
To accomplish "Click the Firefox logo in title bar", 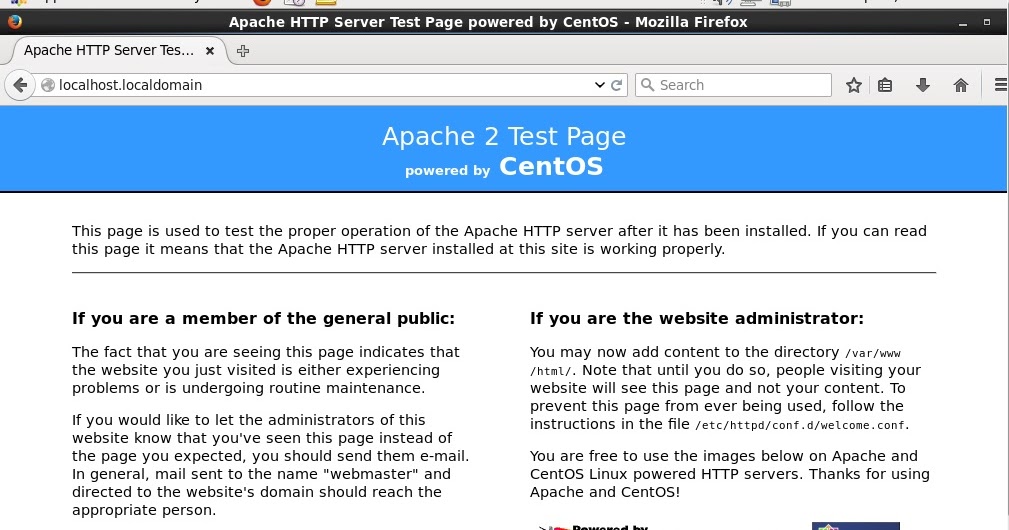I will [15, 22].
